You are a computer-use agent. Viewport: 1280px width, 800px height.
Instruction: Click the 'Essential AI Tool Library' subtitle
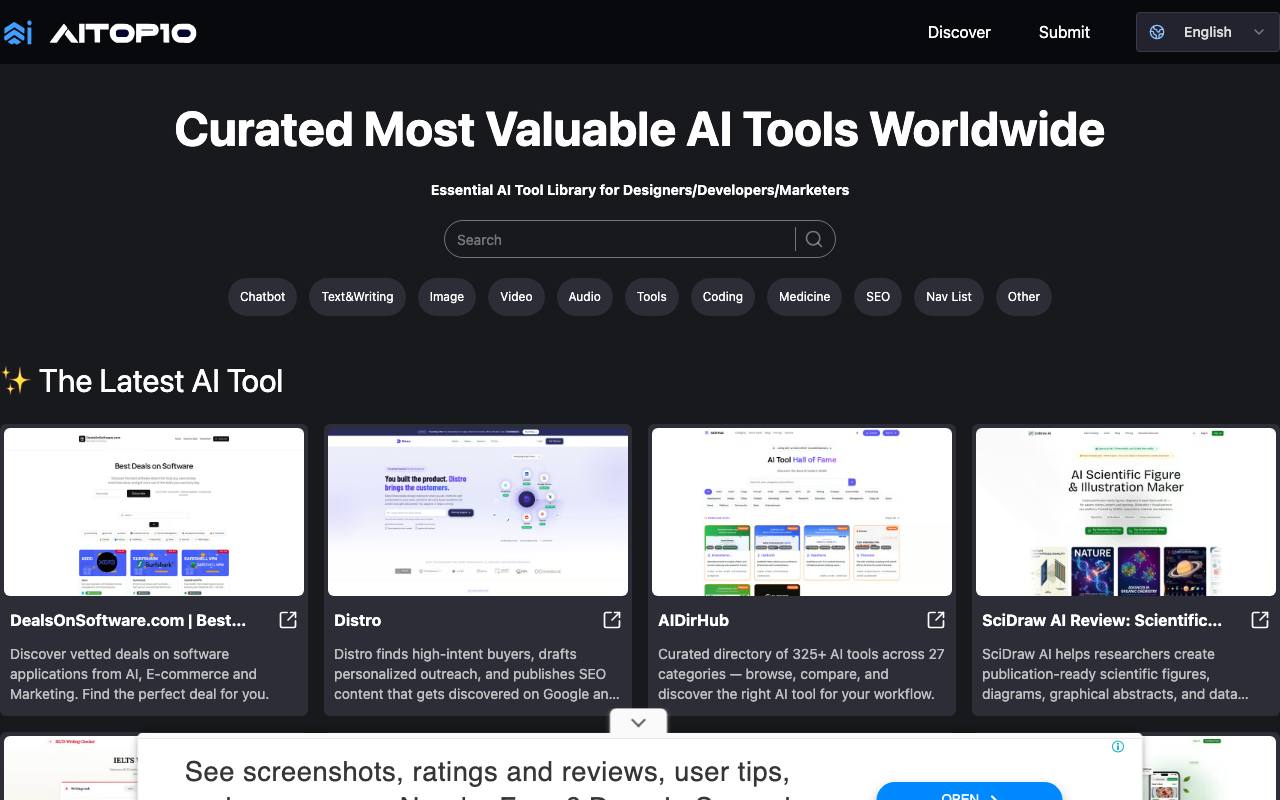pos(640,190)
